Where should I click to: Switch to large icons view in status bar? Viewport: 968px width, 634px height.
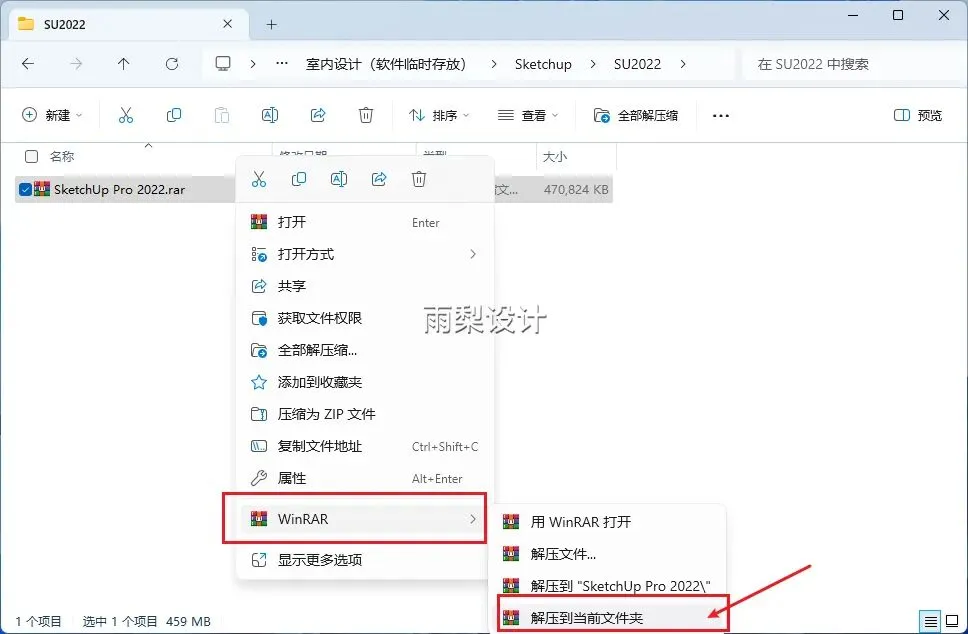952,620
